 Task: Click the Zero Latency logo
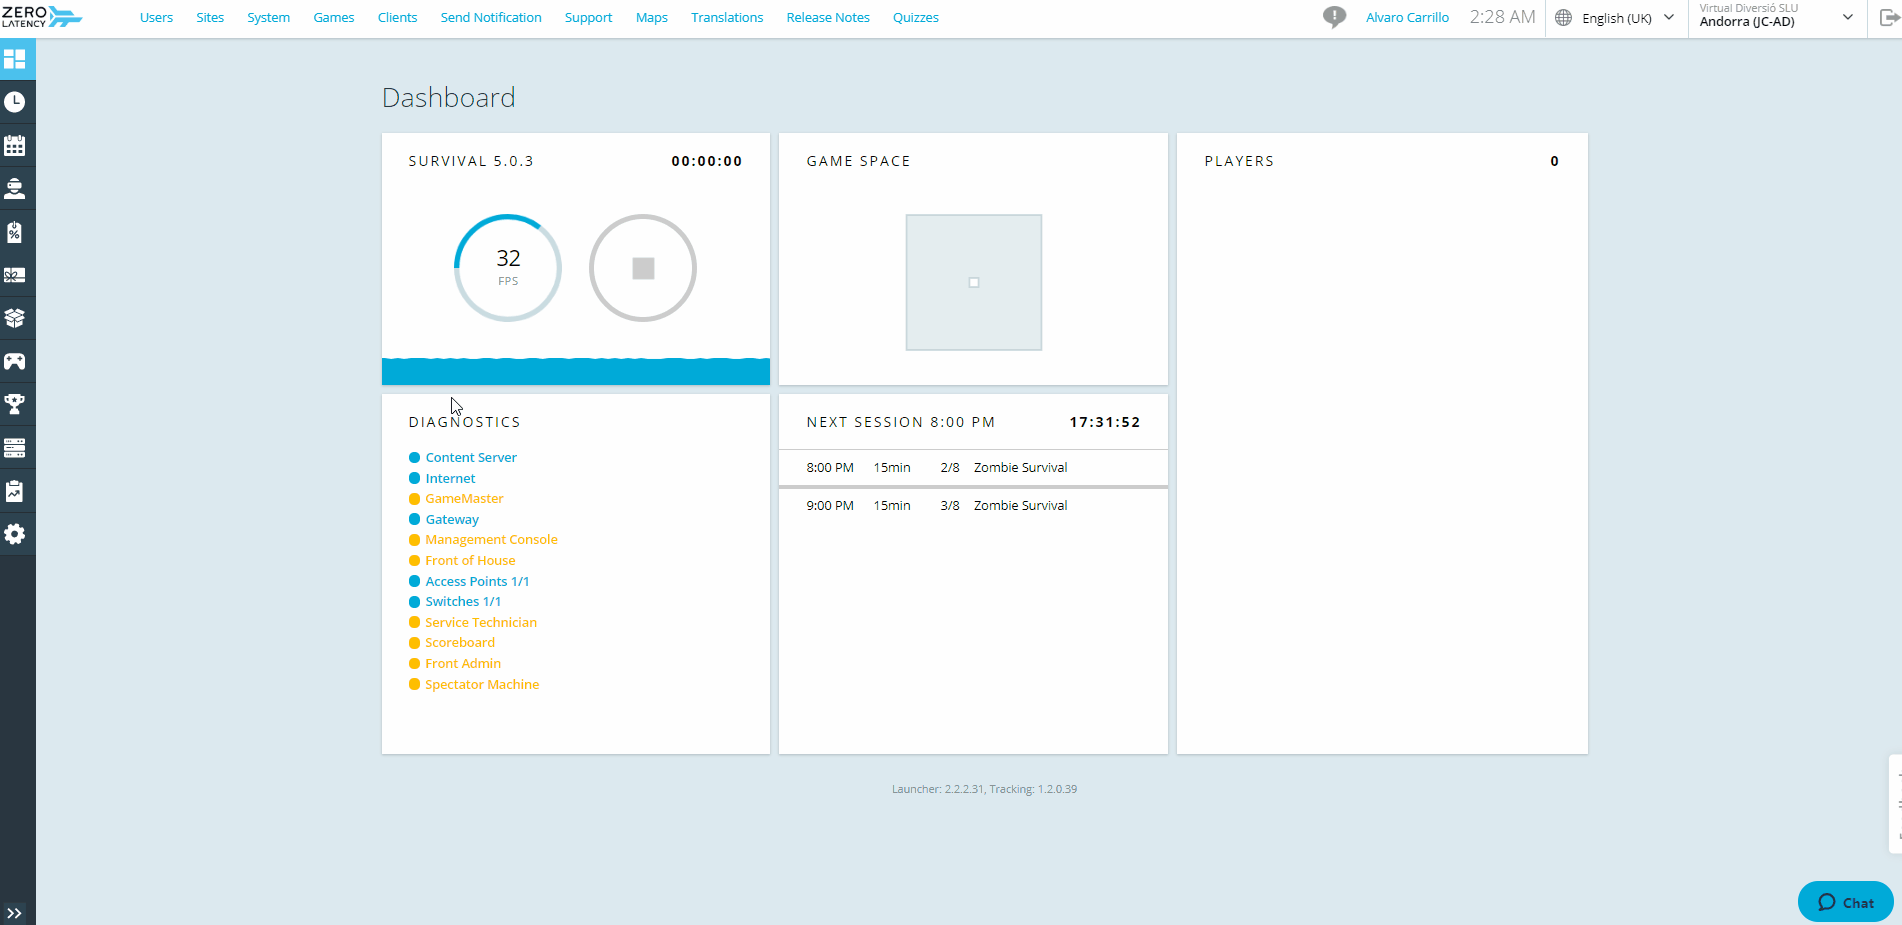tap(42, 17)
